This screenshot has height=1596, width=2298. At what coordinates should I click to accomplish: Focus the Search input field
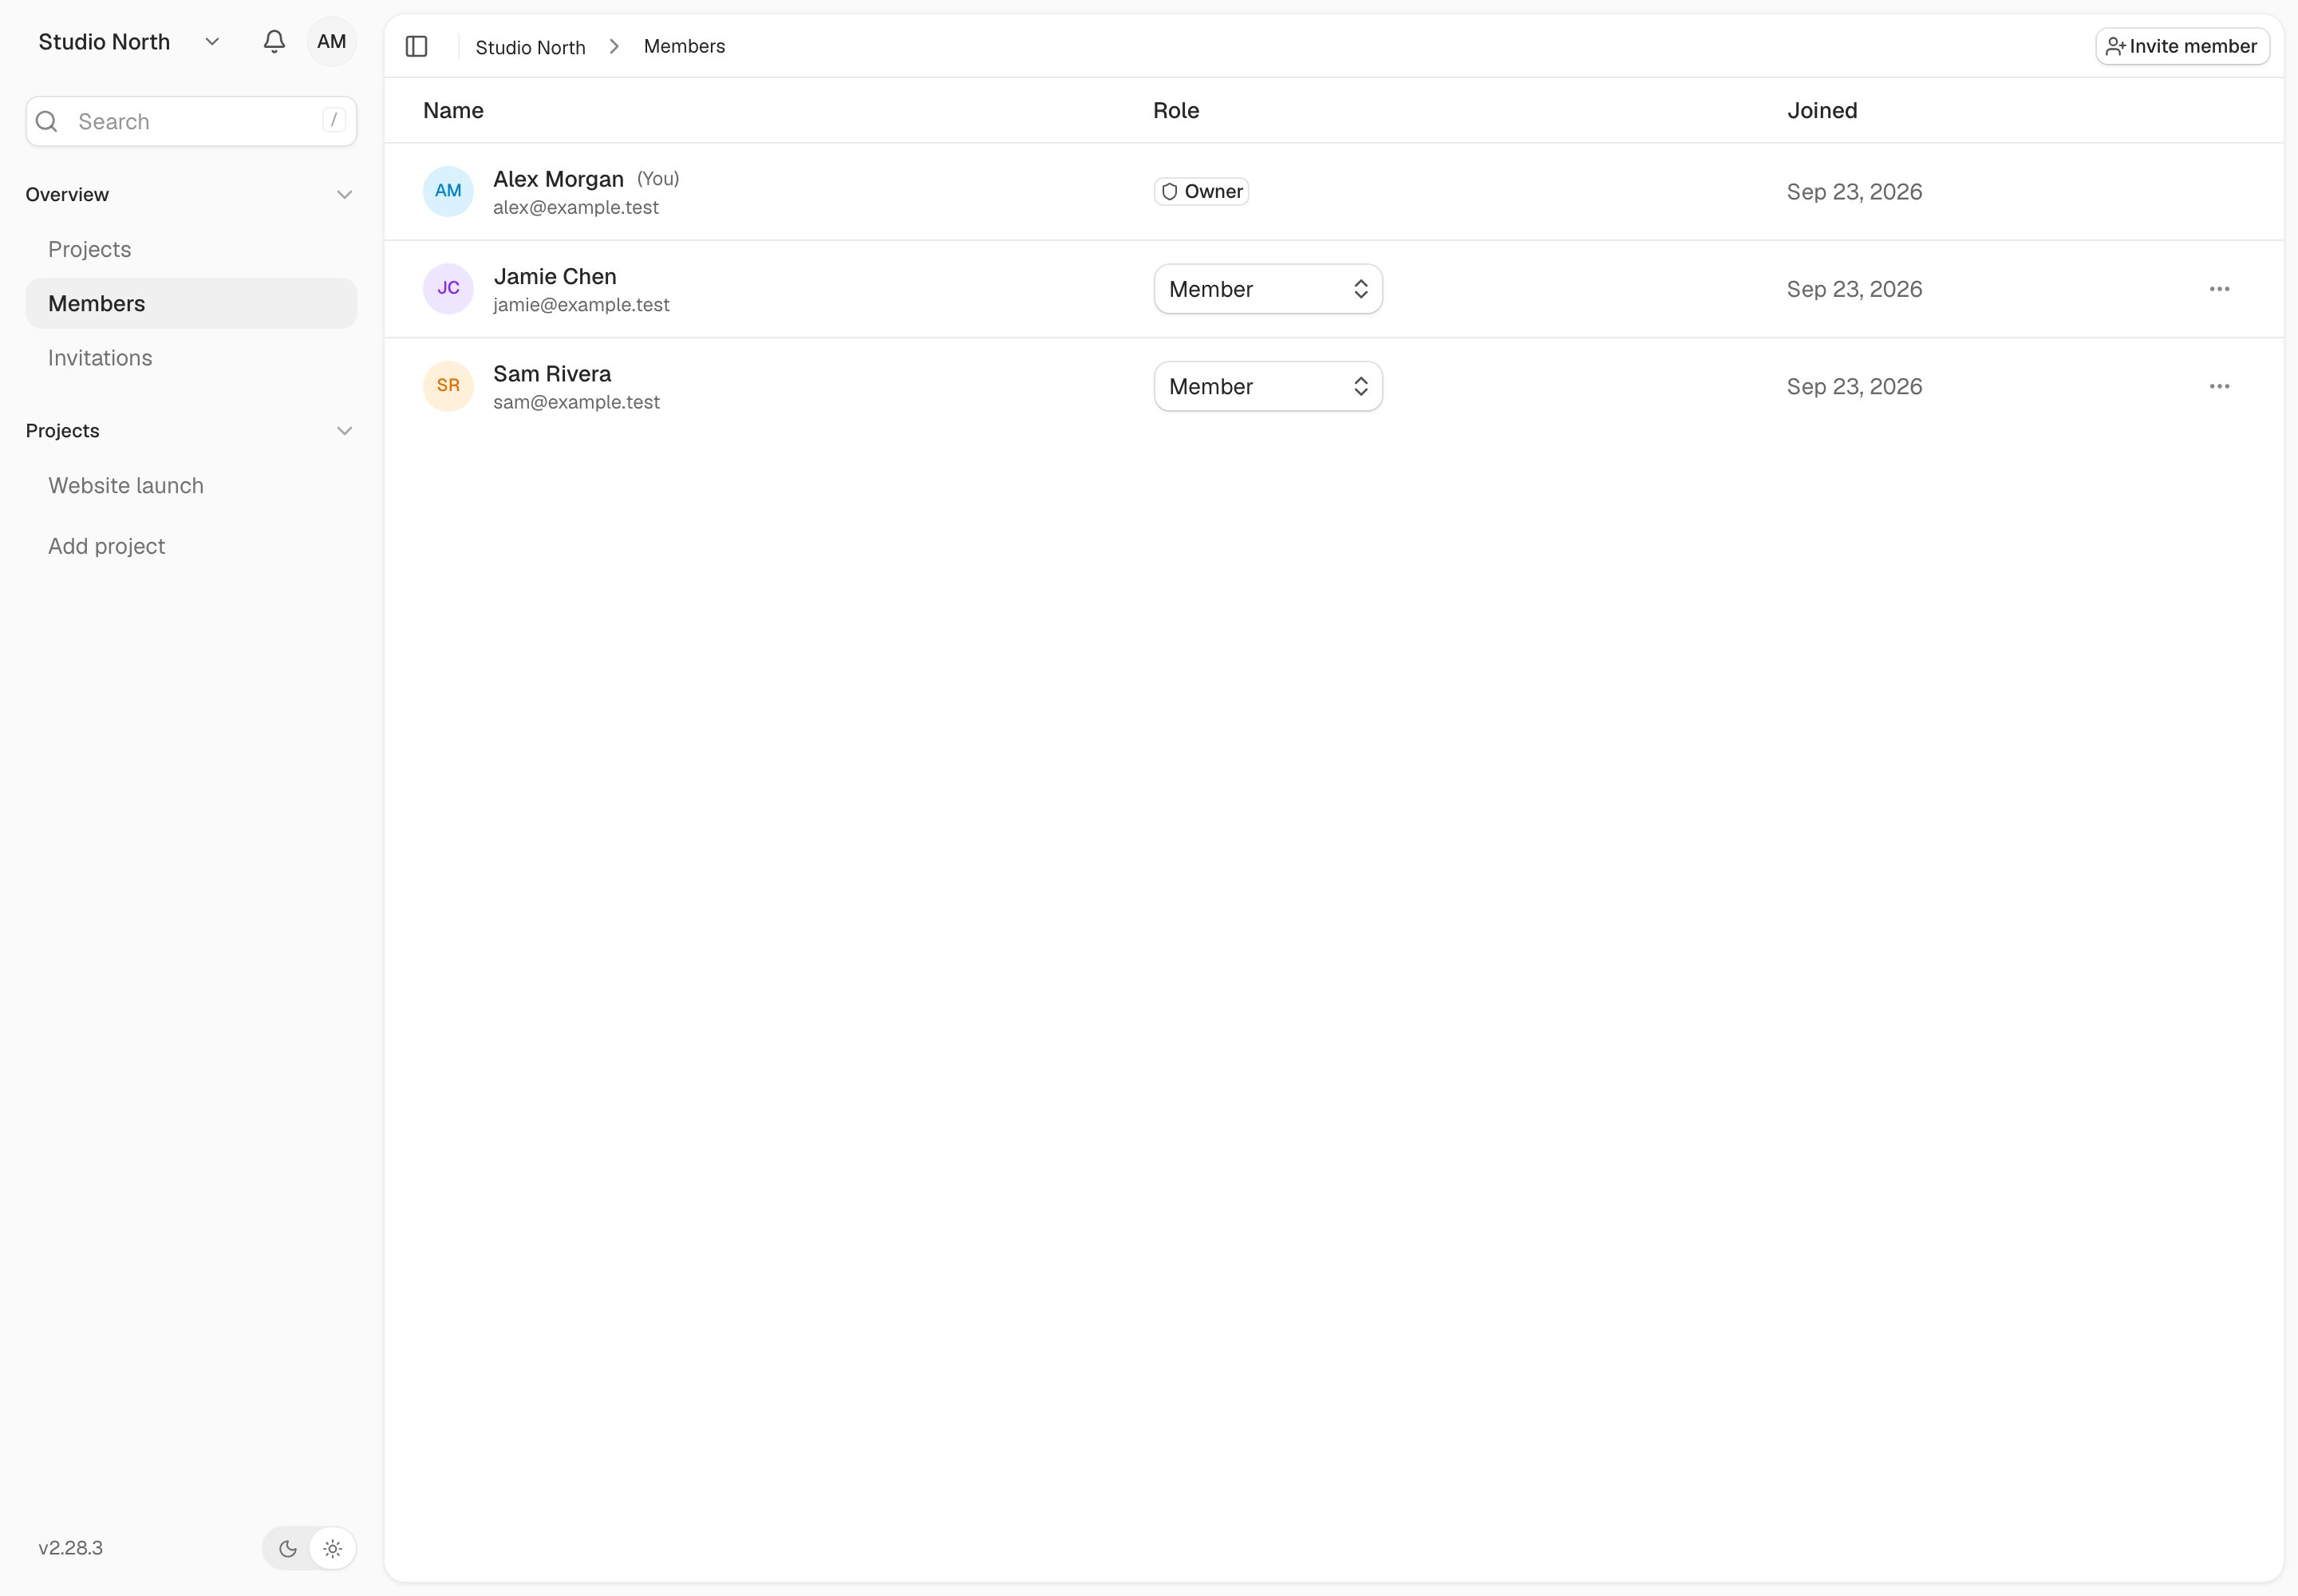[191, 122]
